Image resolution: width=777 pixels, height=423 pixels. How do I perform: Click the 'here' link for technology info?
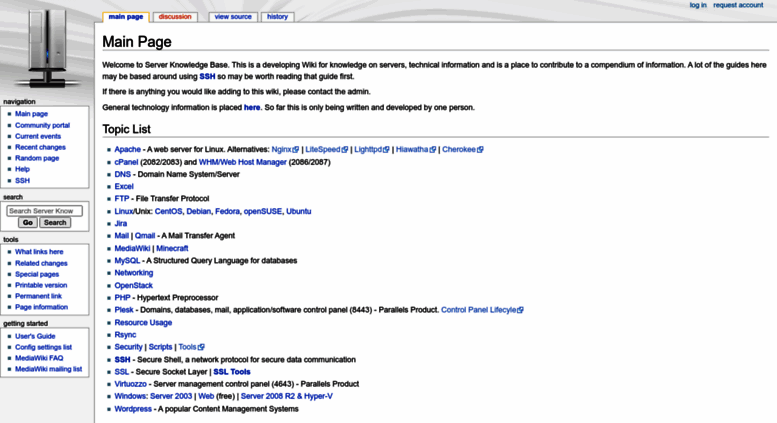pos(252,107)
